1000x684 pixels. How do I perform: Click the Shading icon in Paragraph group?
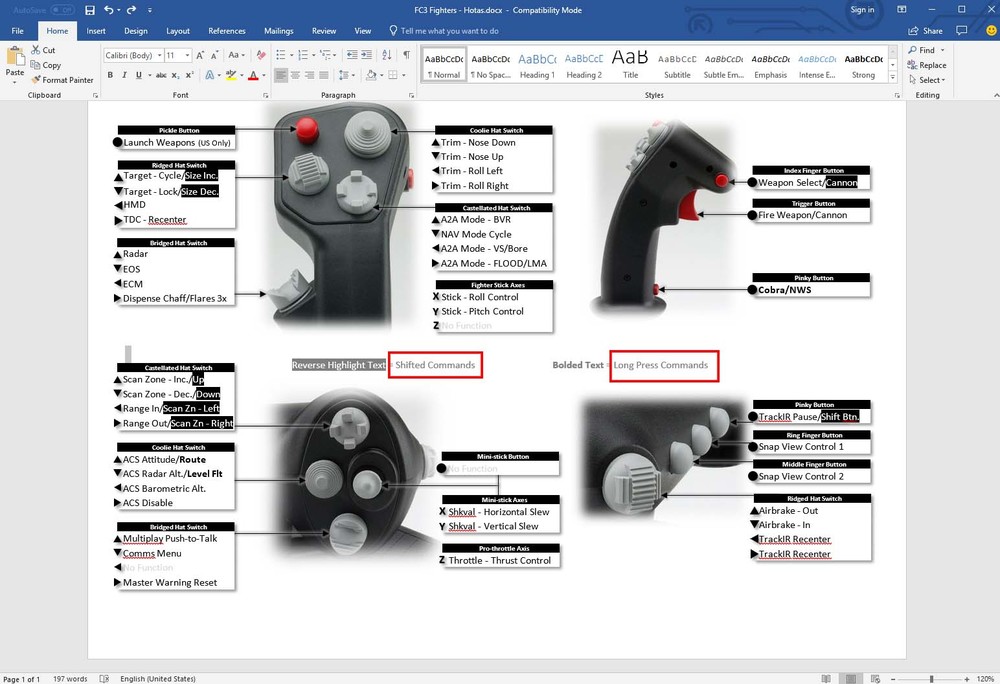371,74
